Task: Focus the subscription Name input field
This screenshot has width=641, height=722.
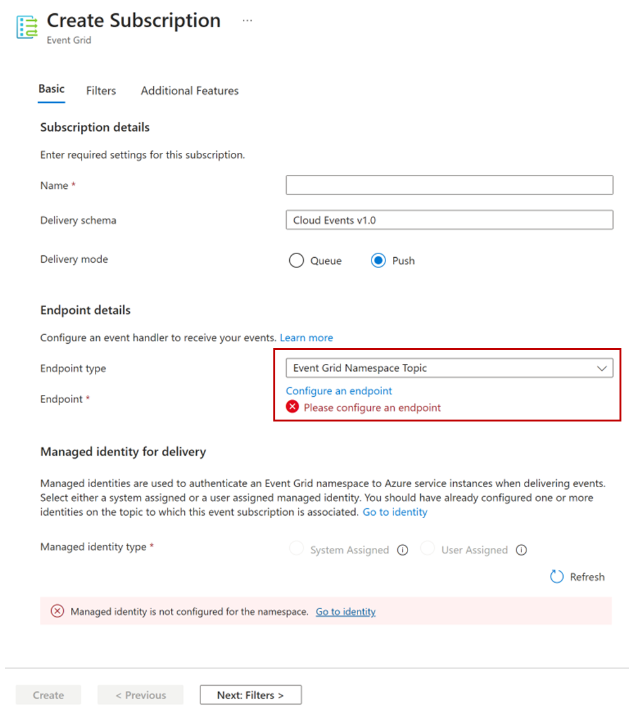Action: (449, 185)
